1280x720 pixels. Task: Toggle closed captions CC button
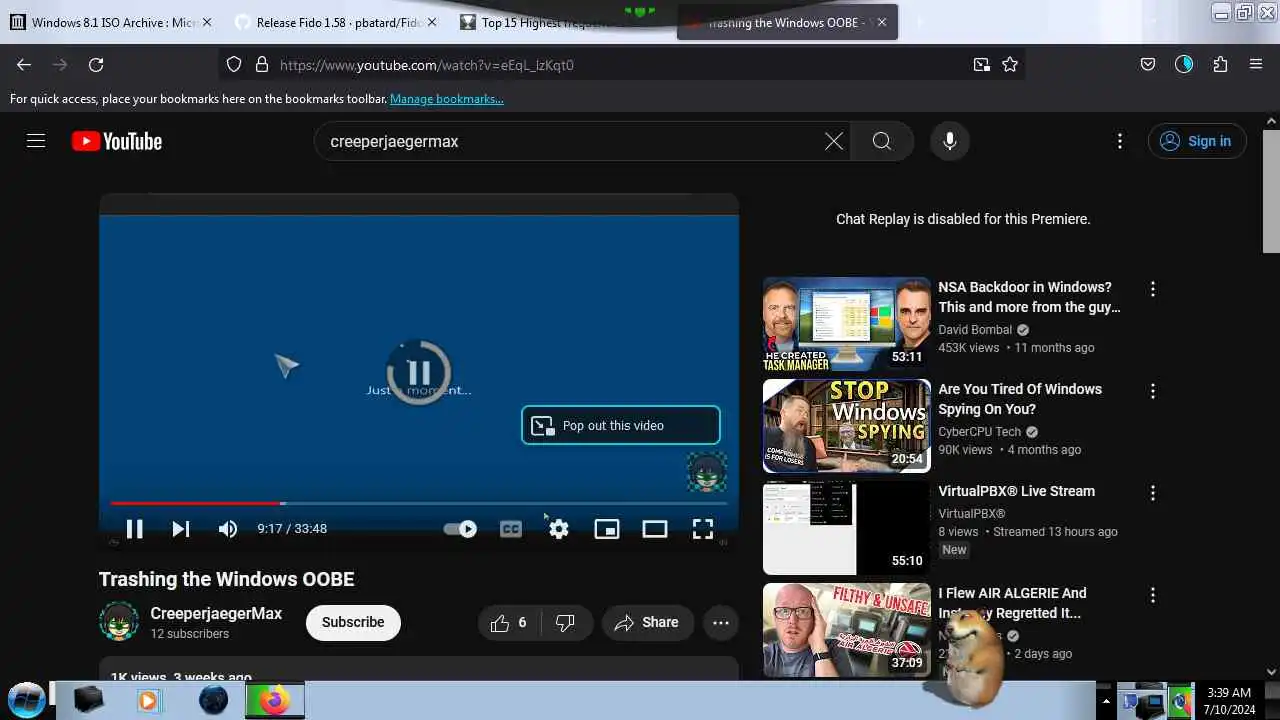[x=511, y=529]
